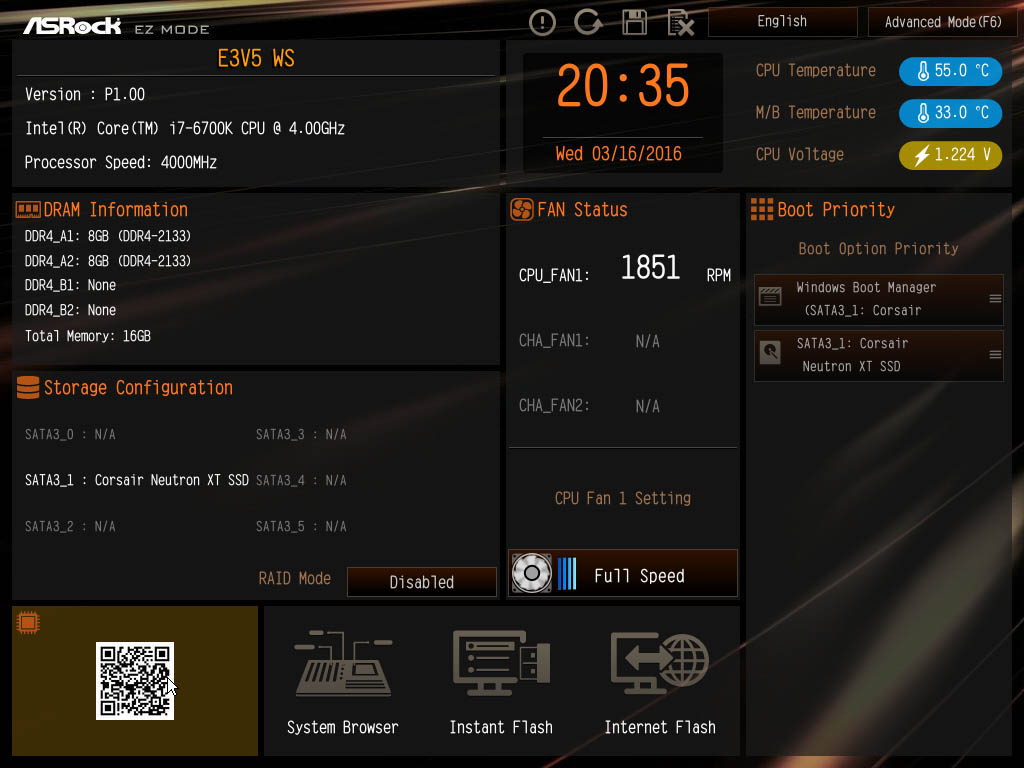Click SATA3_2 : N/A entry
This screenshot has height=768, width=1024.
coord(70,526)
